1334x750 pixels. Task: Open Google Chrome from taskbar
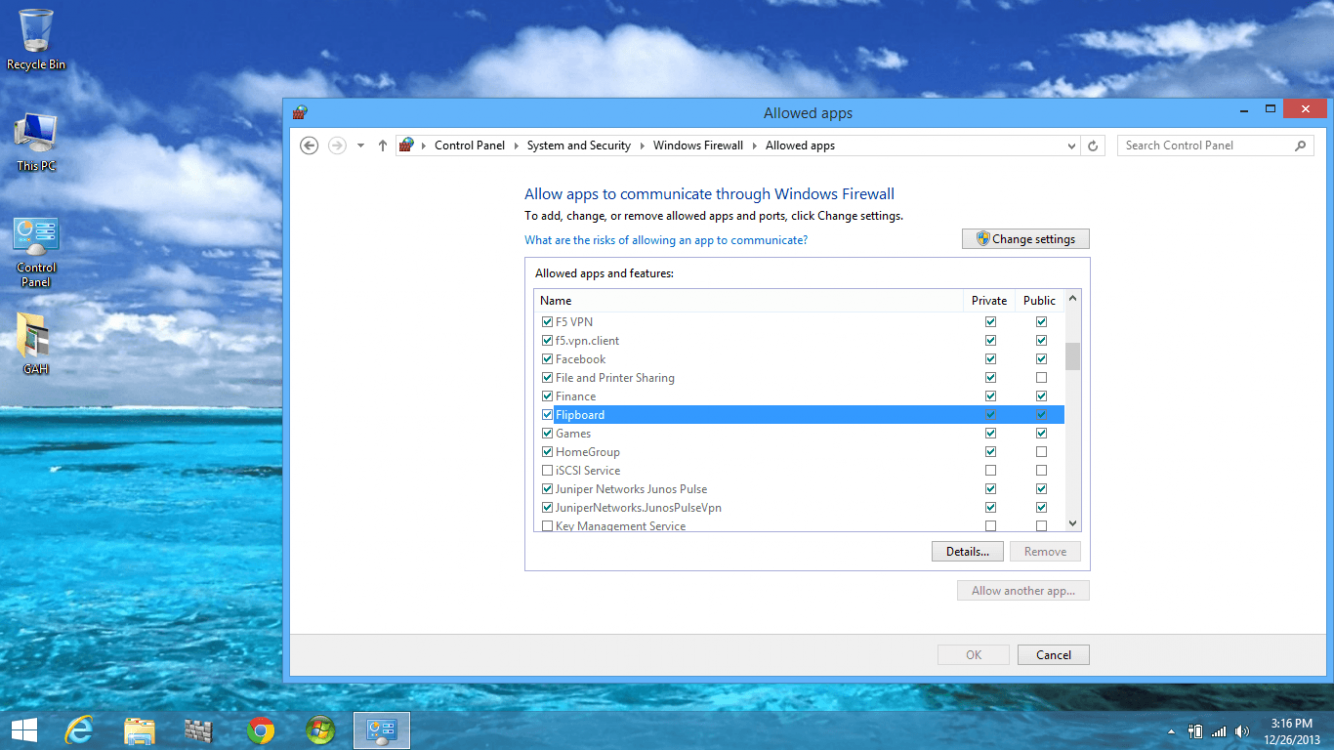pos(261,731)
